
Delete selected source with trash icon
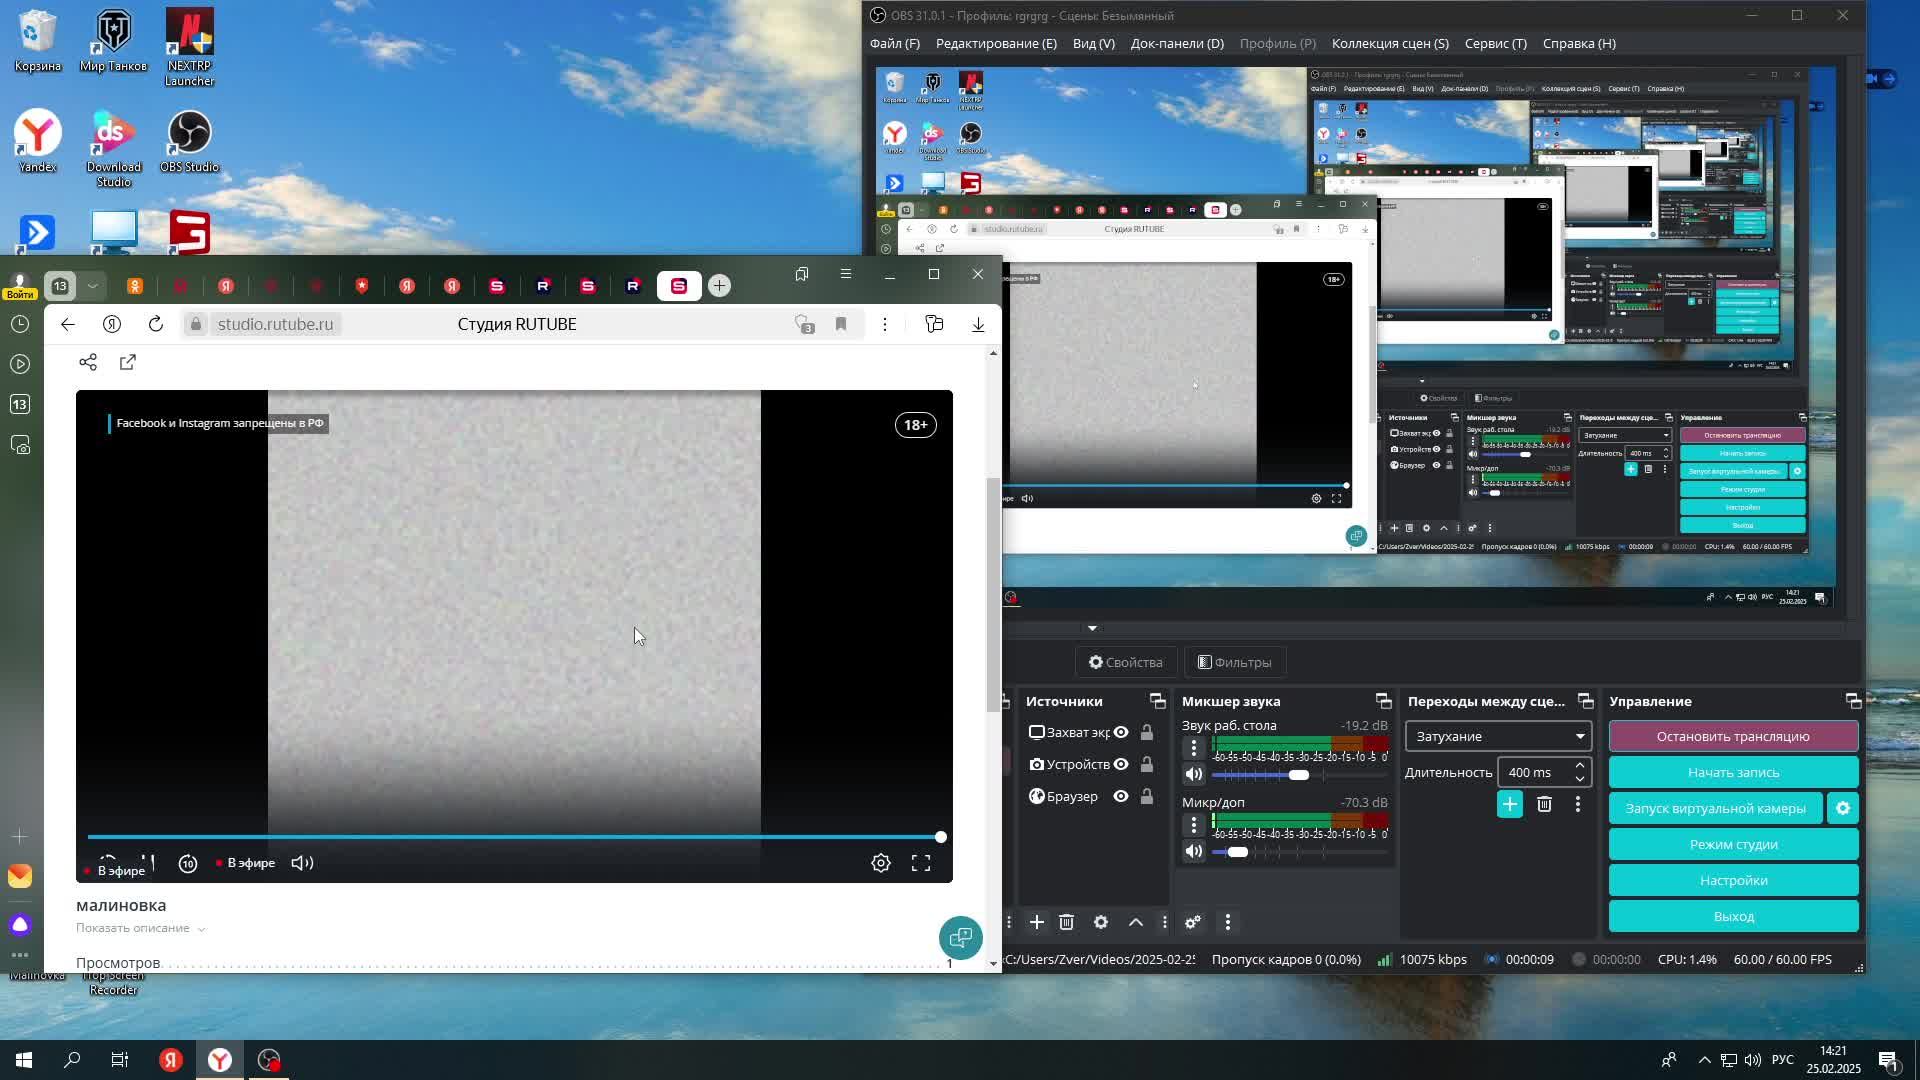(1066, 922)
